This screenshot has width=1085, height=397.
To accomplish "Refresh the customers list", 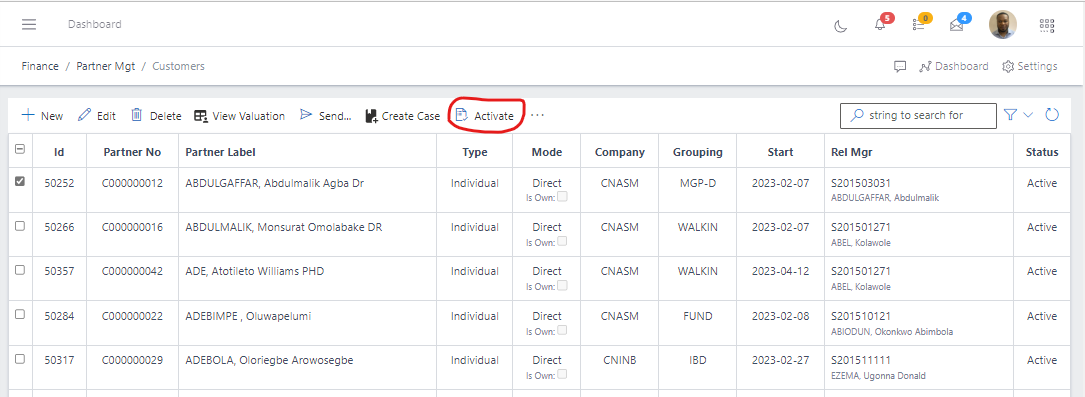I will [x=1052, y=115].
